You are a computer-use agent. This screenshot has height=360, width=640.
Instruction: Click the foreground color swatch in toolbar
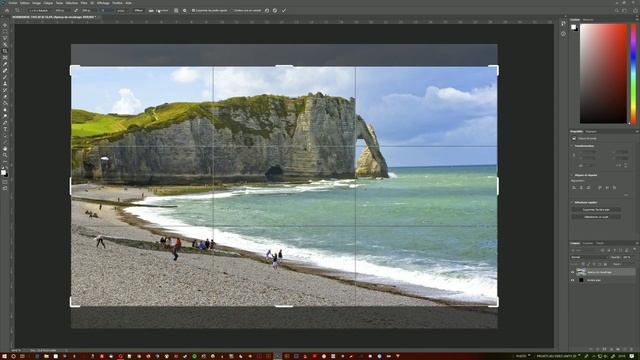pyautogui.click(x=4, y=172)
